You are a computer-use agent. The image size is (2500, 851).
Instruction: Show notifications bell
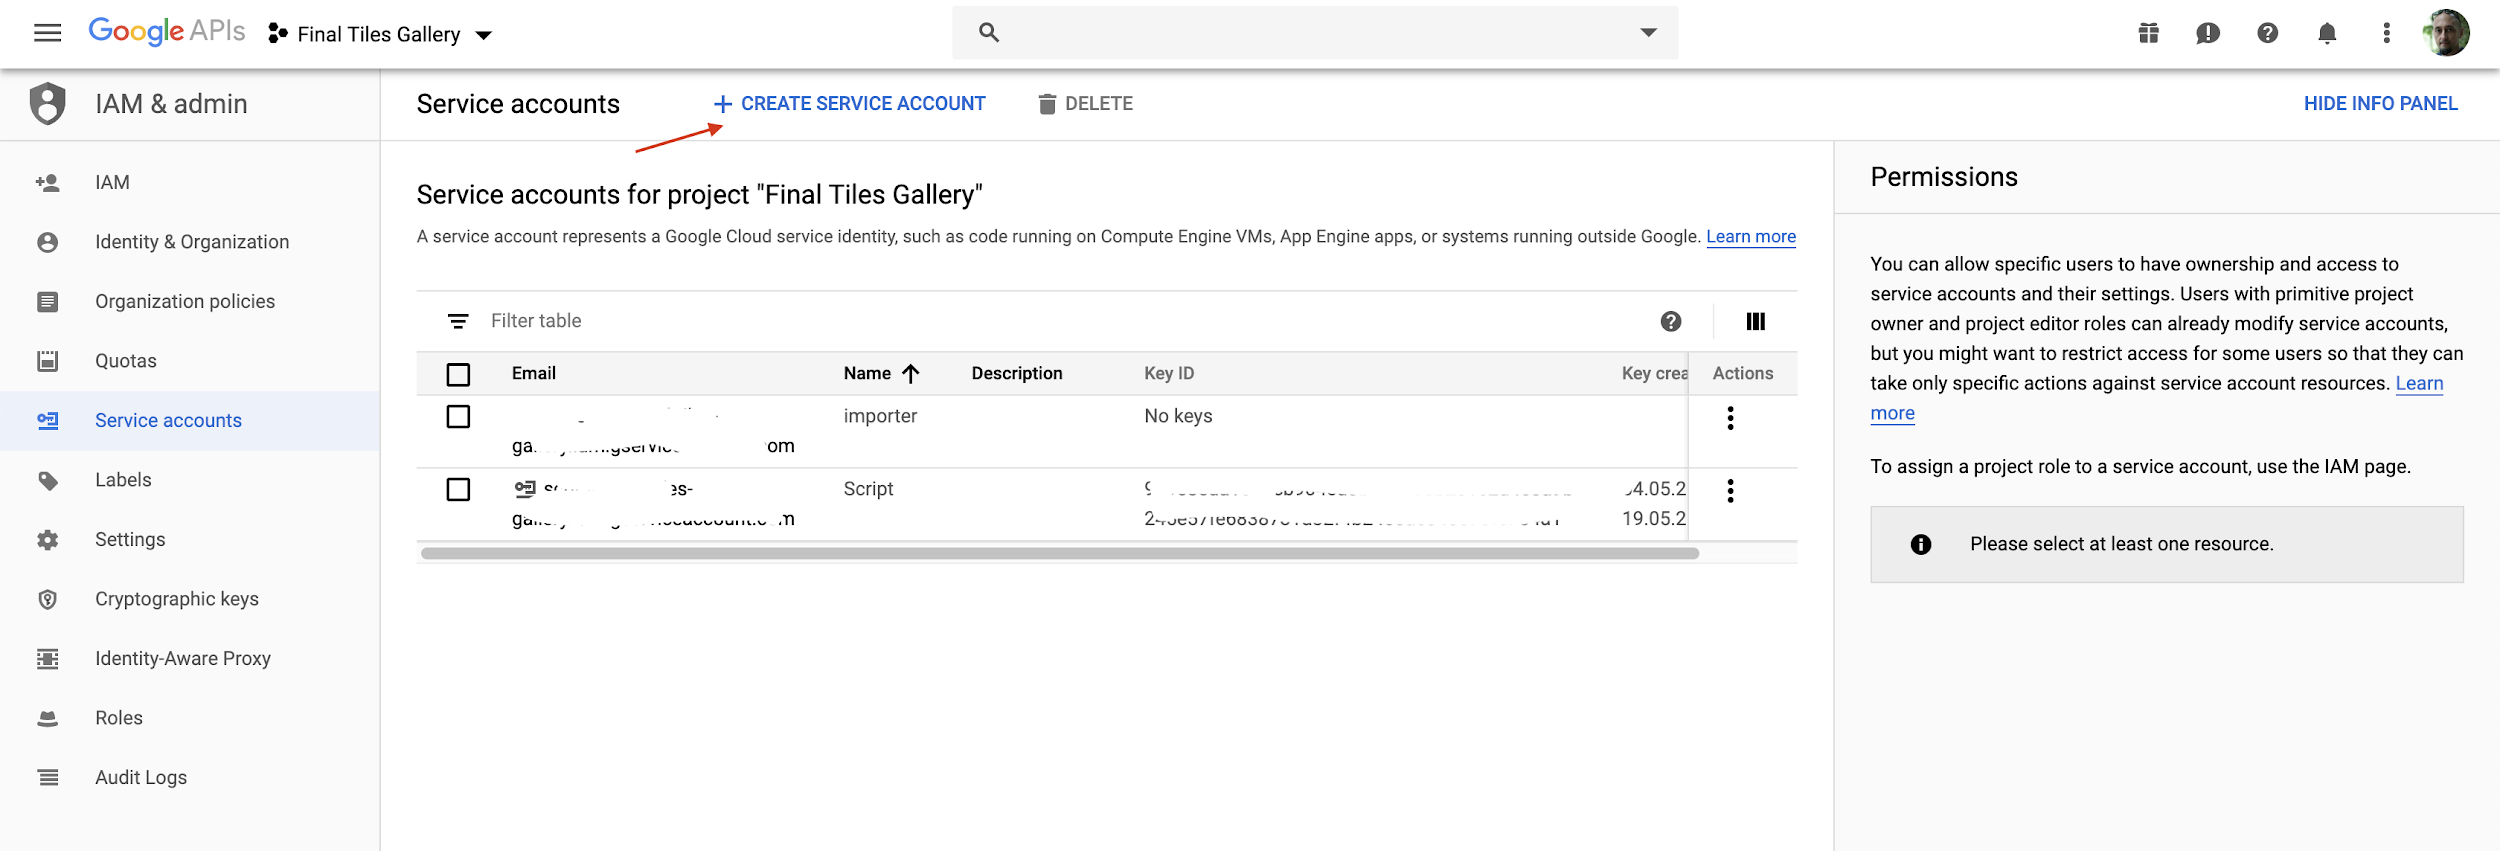pyautogui.click(x=2327, y=33)
